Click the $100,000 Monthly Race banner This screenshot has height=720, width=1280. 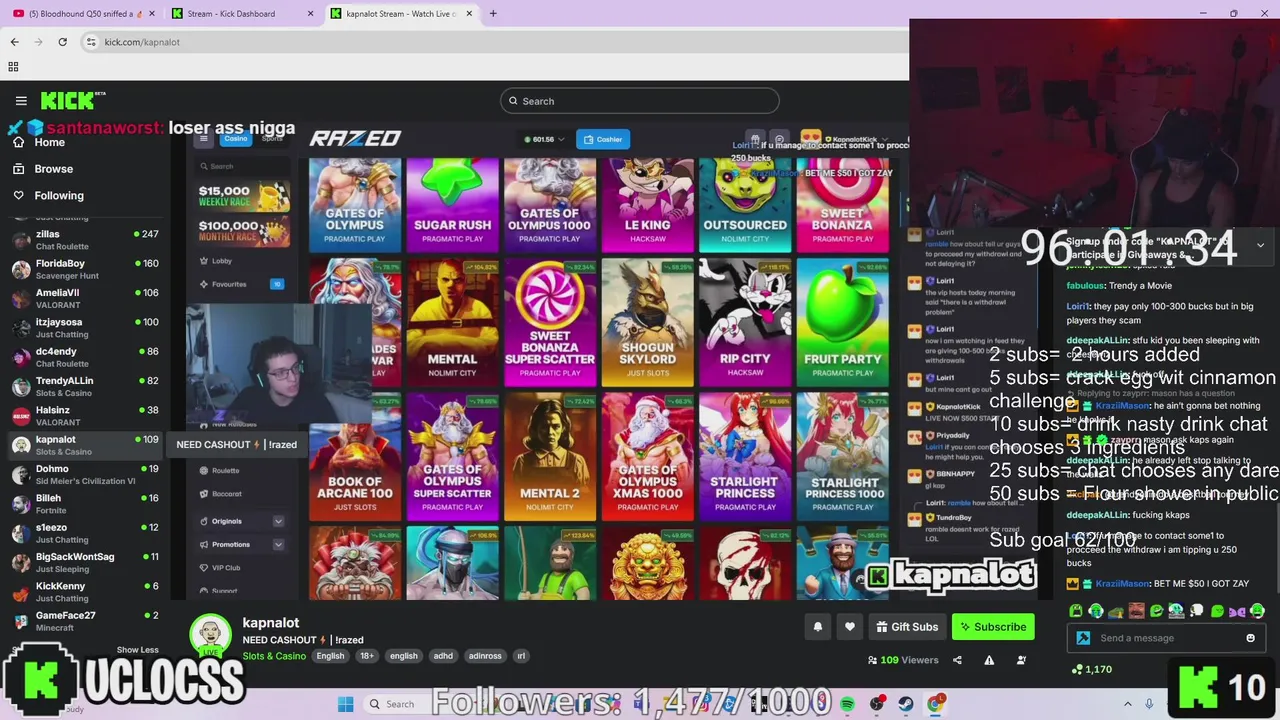click(x=244, y=231)
